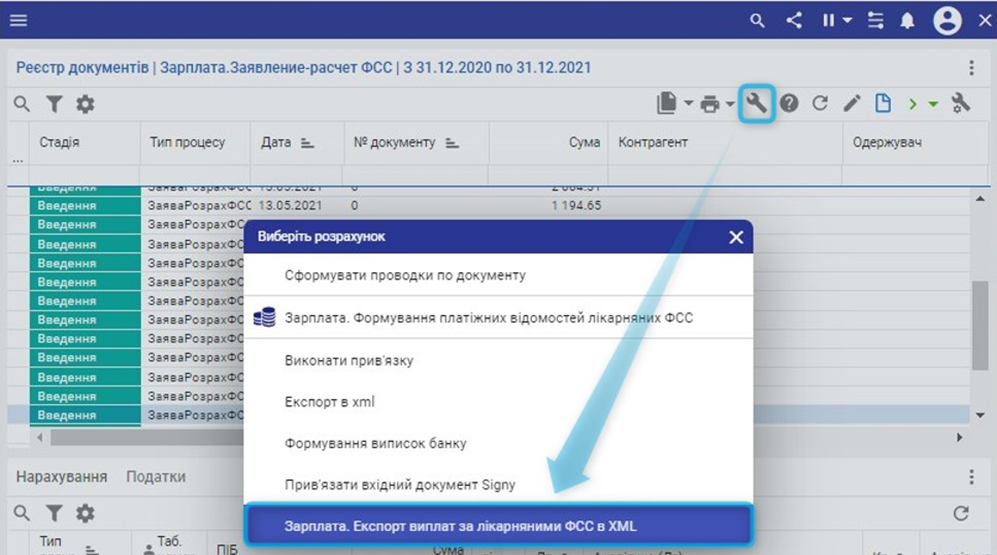Viewport: 997px width, 555px height.
Task: Expand the print dropdown arrow
Action: coord(731,103)
